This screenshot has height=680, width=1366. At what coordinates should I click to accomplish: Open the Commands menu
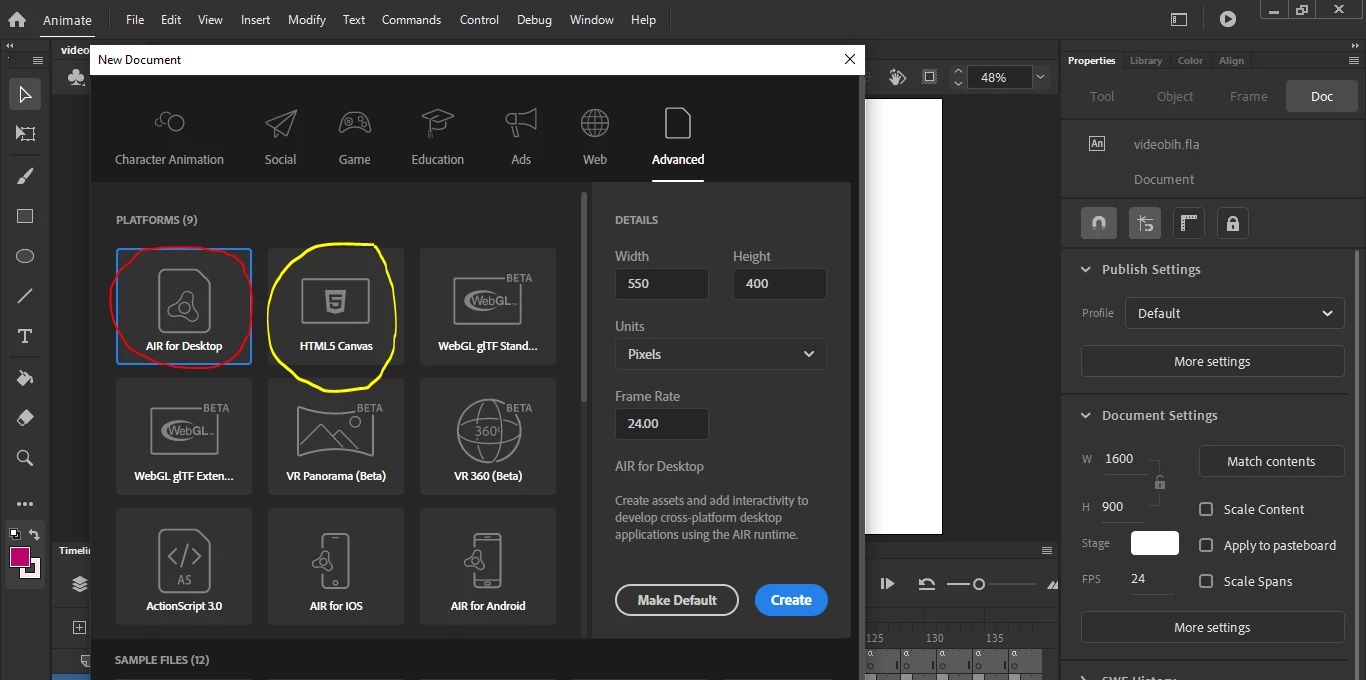point(411,19)
